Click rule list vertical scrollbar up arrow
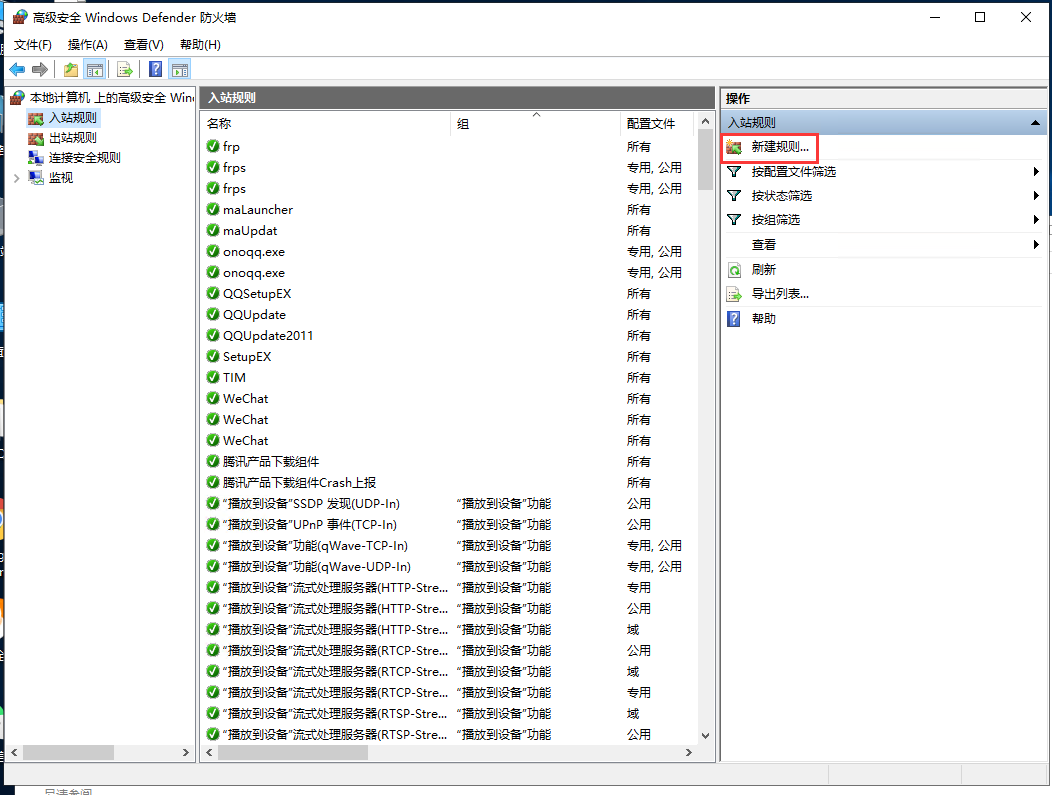The image size is (1052, 795). 705,121
